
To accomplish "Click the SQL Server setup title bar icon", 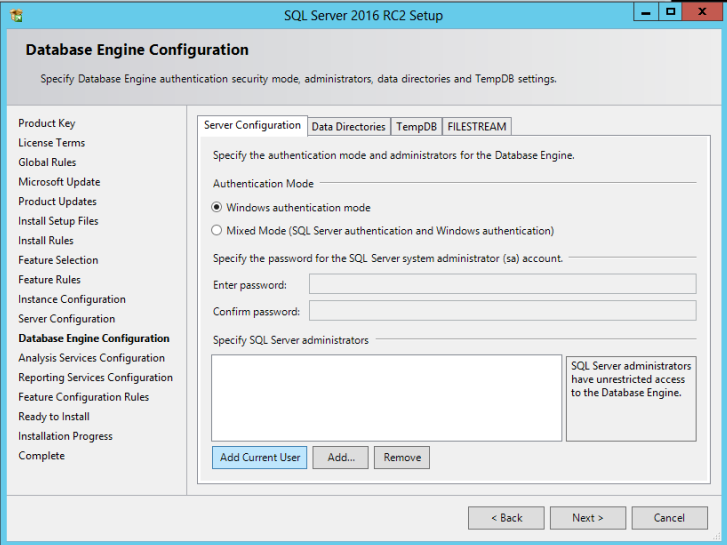I will pos(16,15).
